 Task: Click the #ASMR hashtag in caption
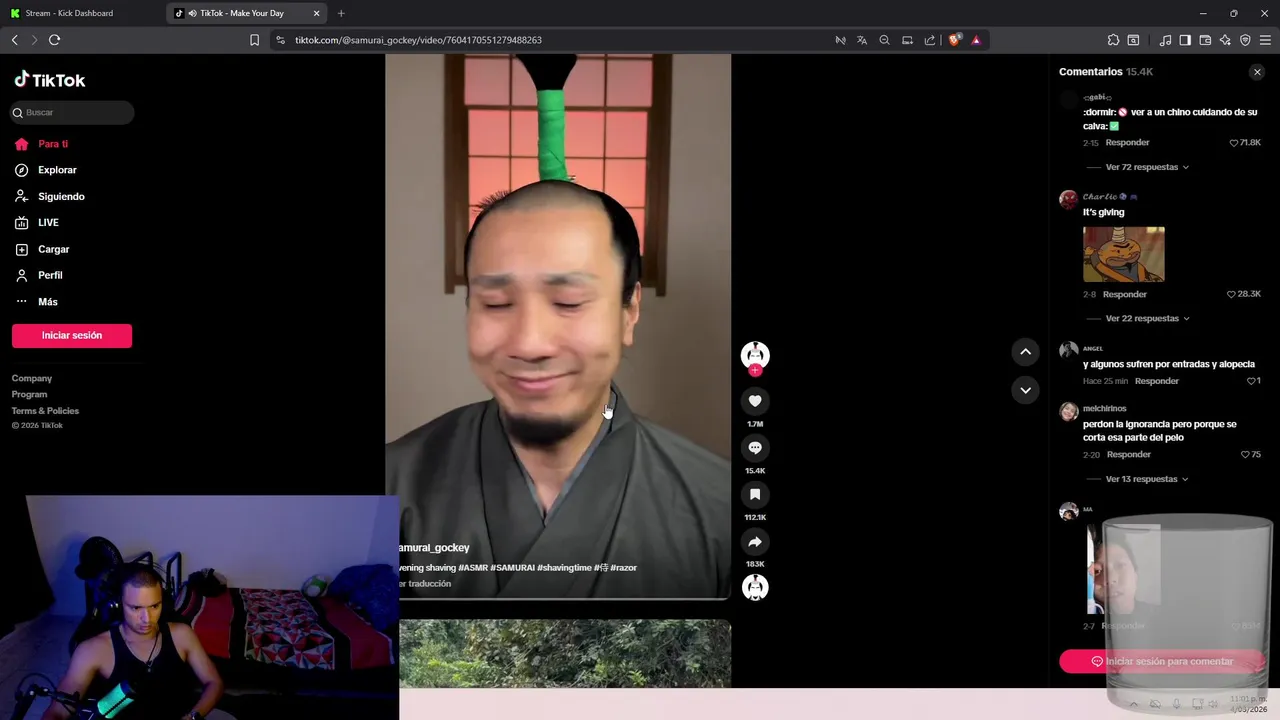473,568
